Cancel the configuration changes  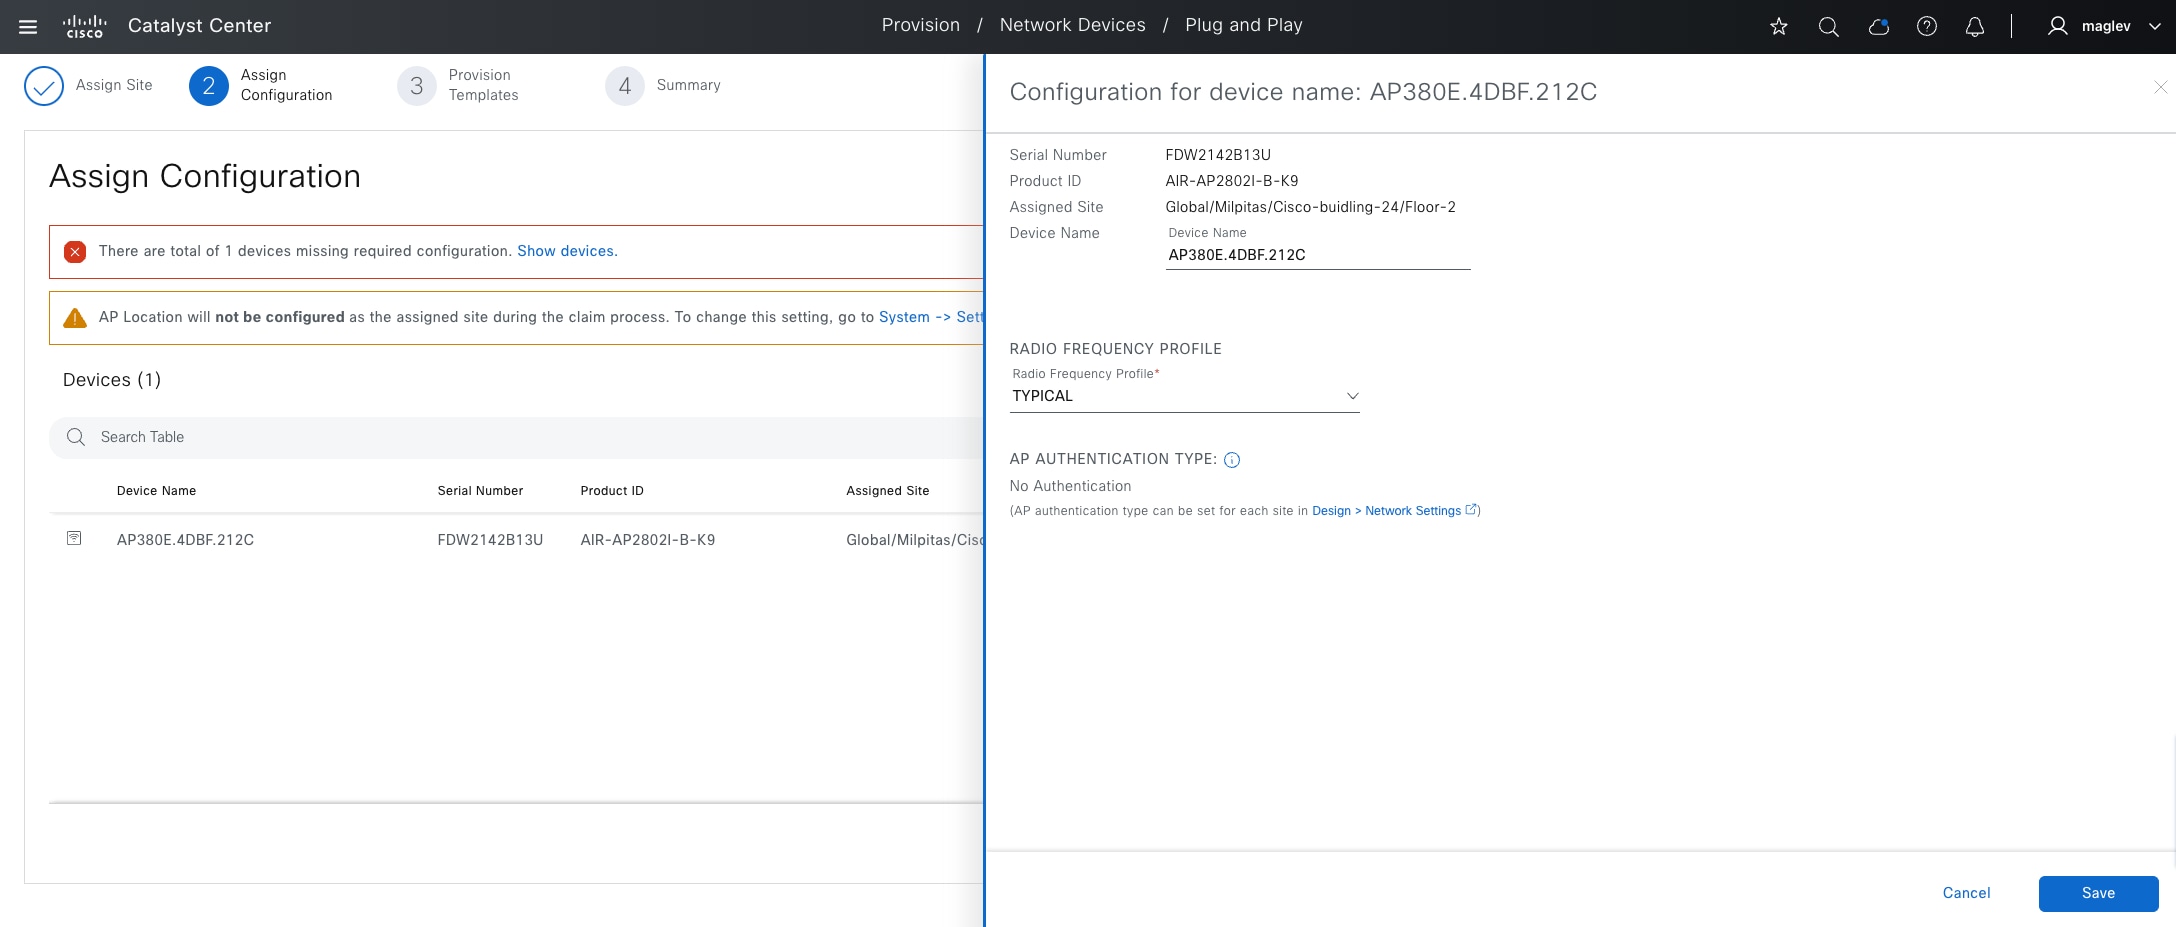click(x=1966, y=893)
